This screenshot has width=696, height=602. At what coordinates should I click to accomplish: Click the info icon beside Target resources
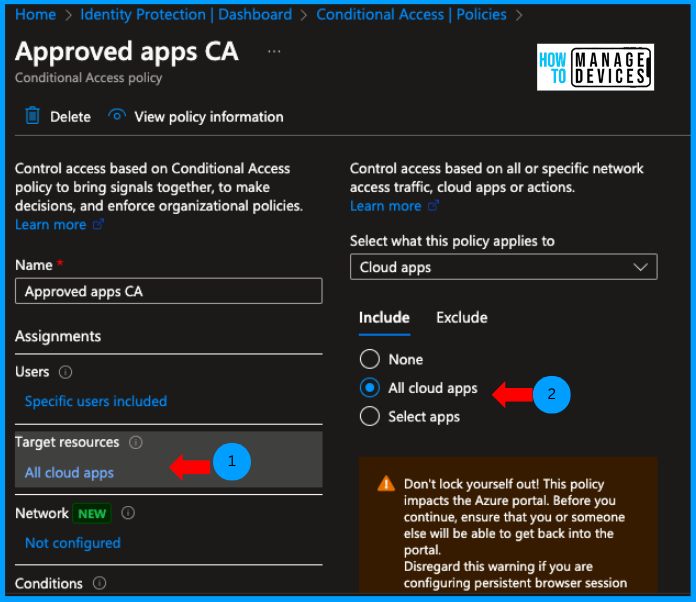pyautogui.click(x=135, y=442)
